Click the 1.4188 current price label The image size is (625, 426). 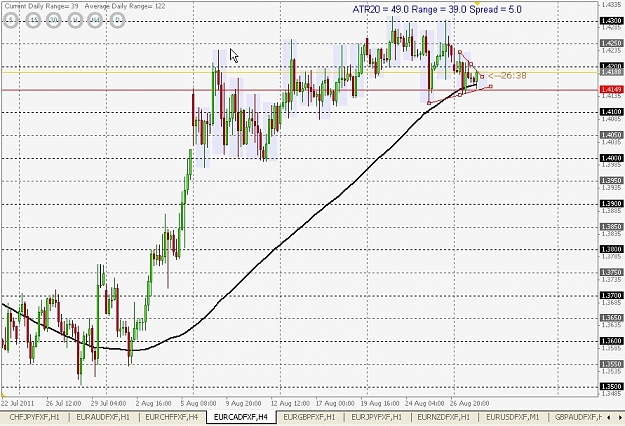[611, 72]
